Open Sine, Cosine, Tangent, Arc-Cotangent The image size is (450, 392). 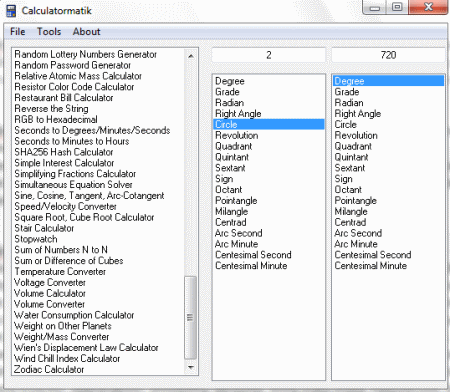89,196
